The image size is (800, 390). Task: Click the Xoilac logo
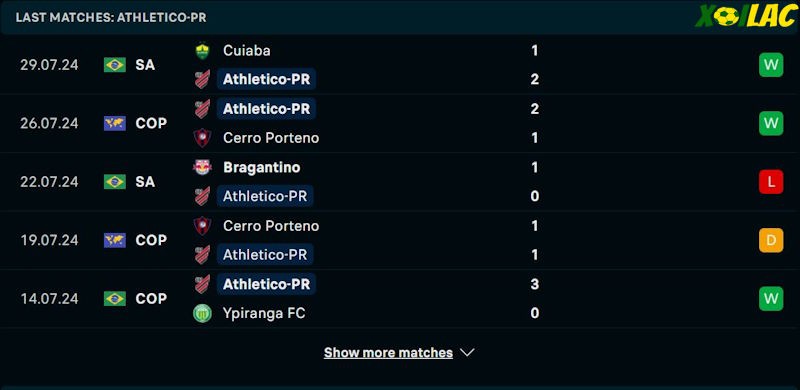click(745, 16)
